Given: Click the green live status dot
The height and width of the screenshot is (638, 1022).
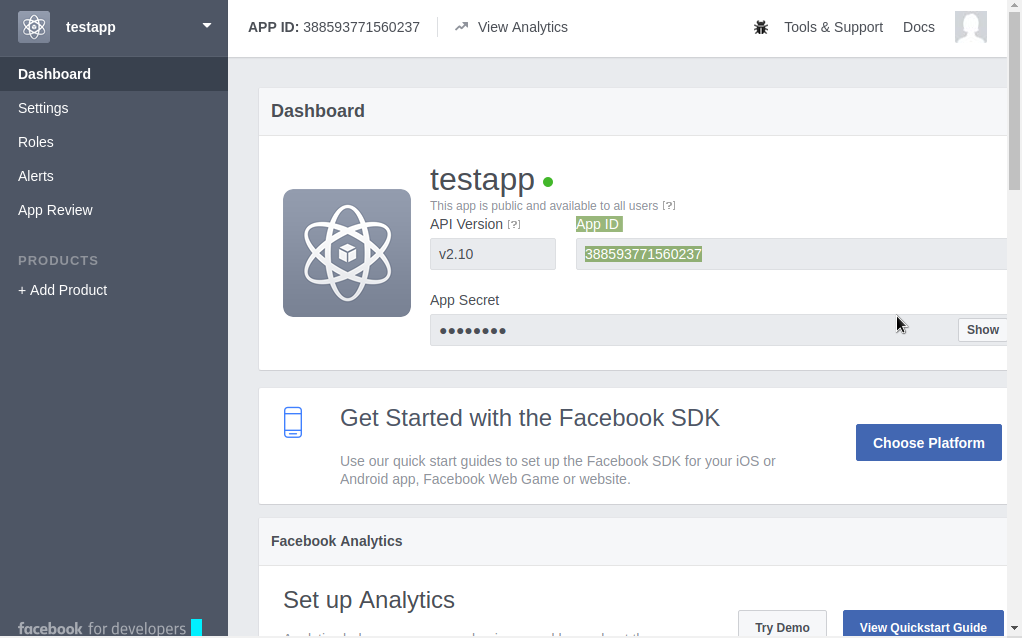Looking at the screenshot, I should (548, 182).
